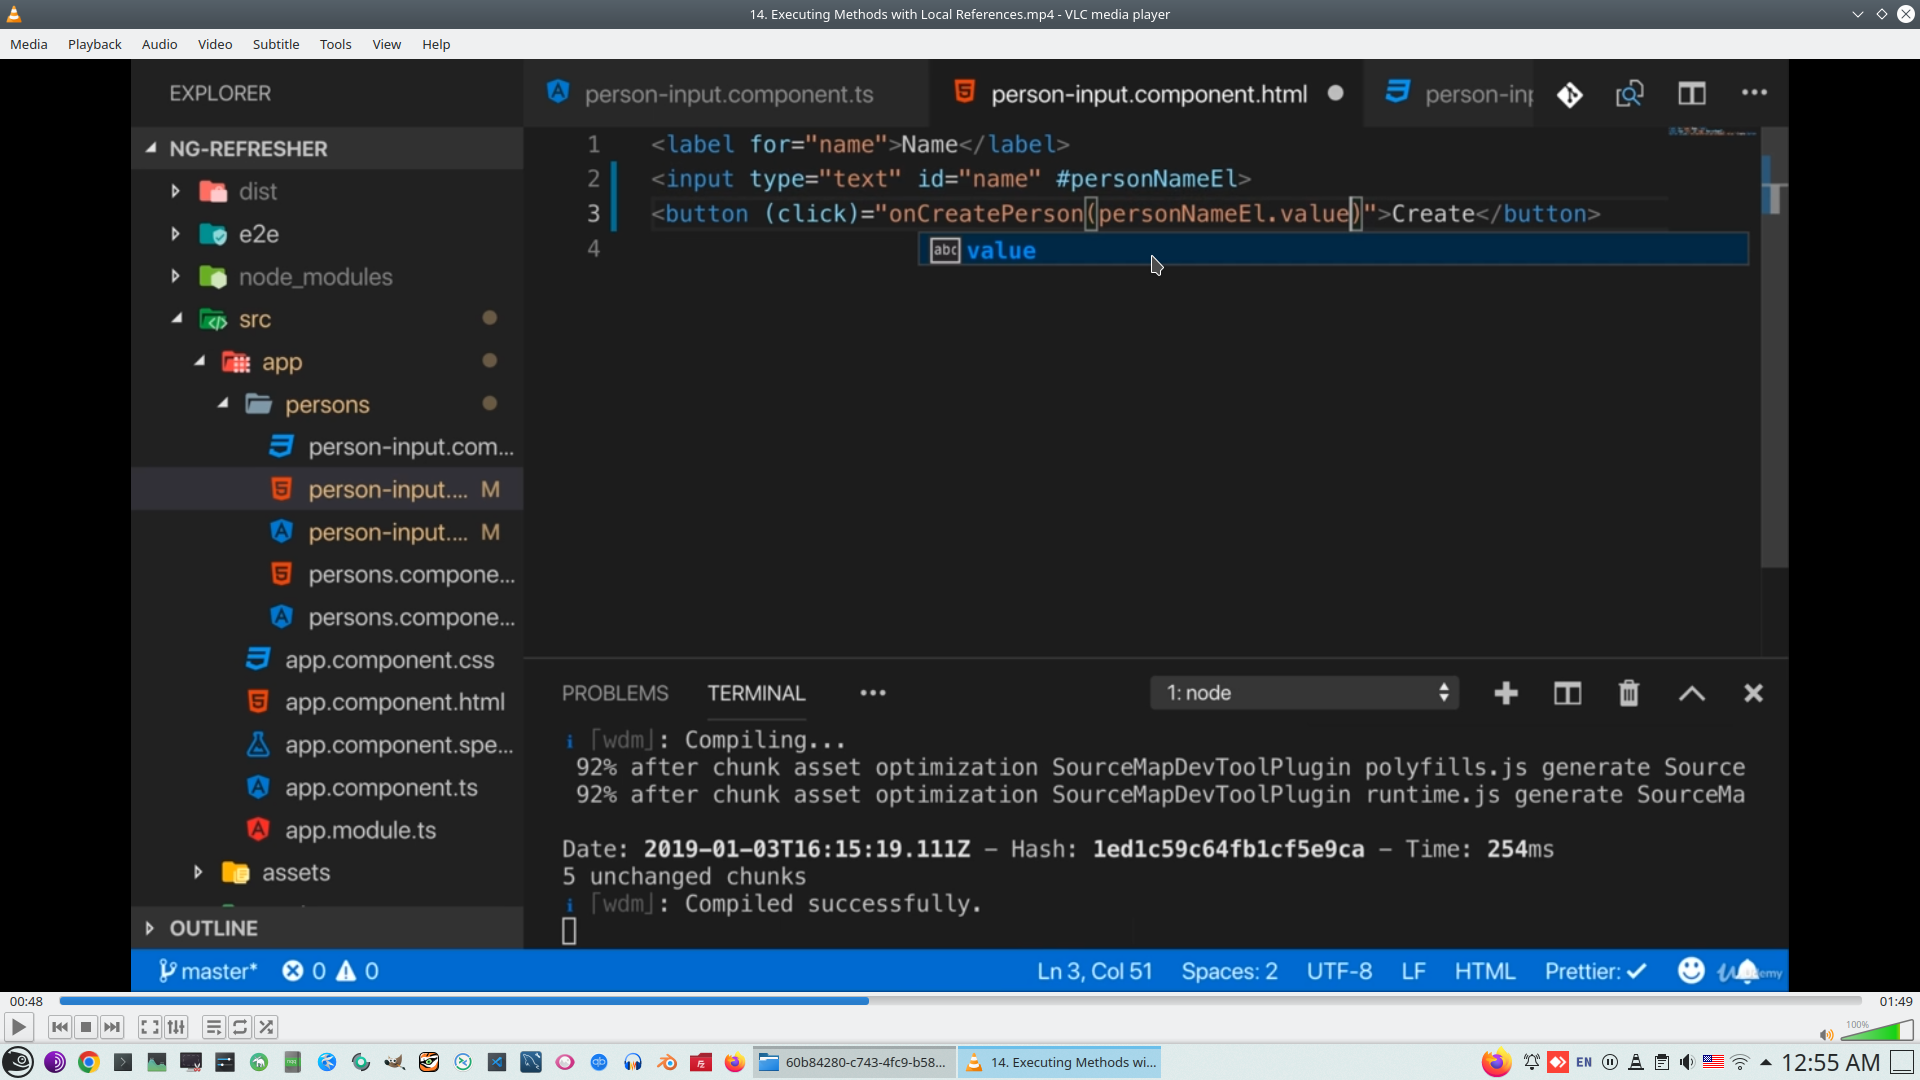Switch to file manager taskbar window
The height and width of the screenshot is (1080, 1920).
[855, 1062]
